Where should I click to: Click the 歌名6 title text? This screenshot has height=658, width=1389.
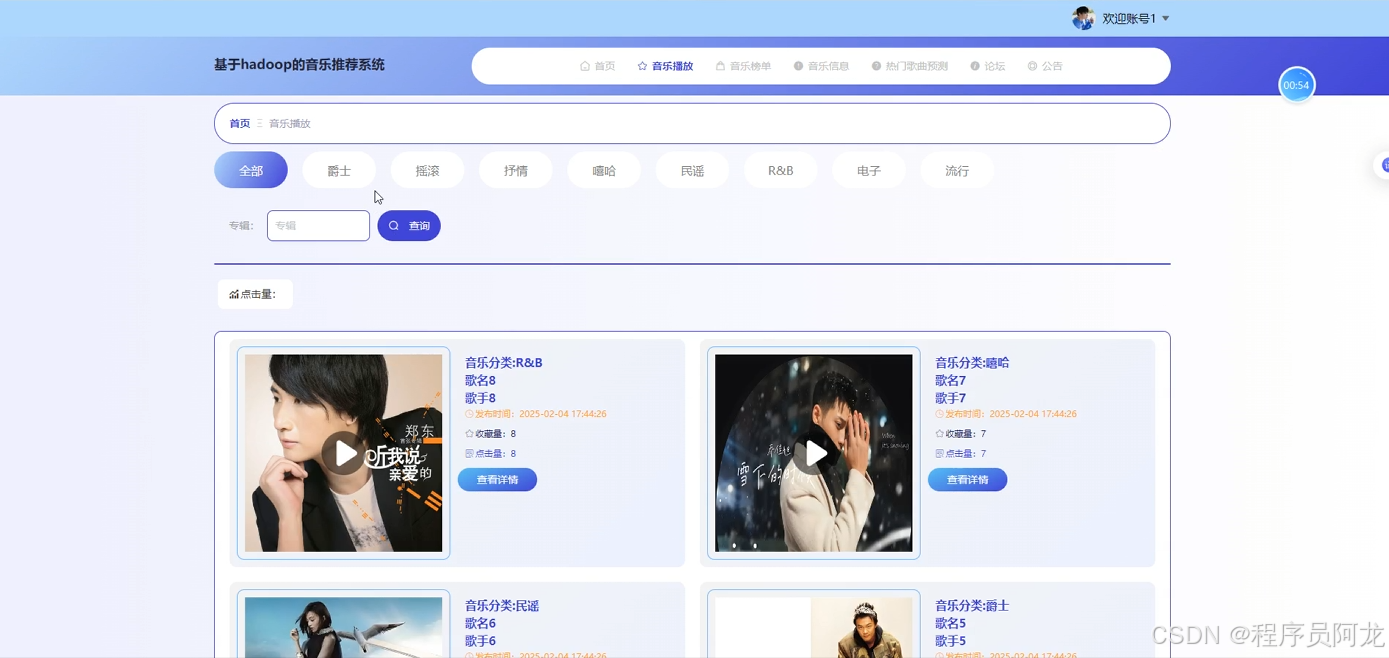480,624
